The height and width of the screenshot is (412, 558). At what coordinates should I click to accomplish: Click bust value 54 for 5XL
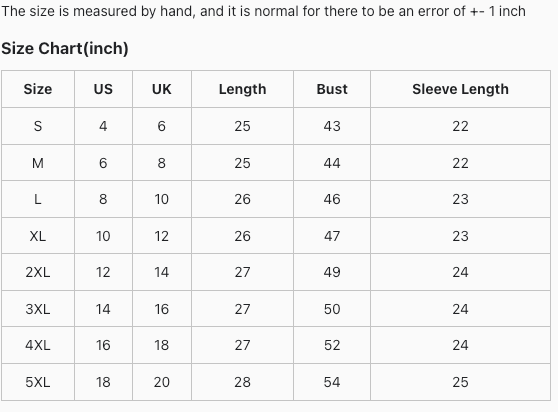pyautogui.click(x=332, y=382)
